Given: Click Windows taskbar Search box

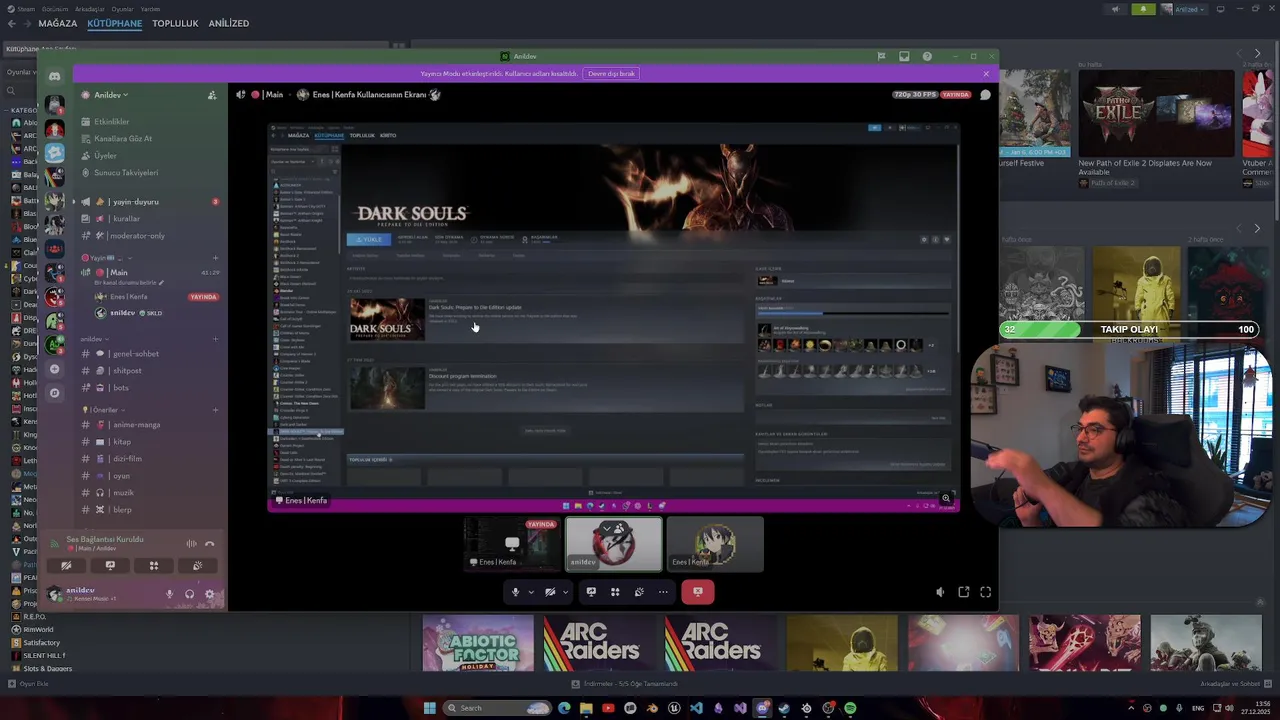Looking at the screenshot, I should point(499,708).
